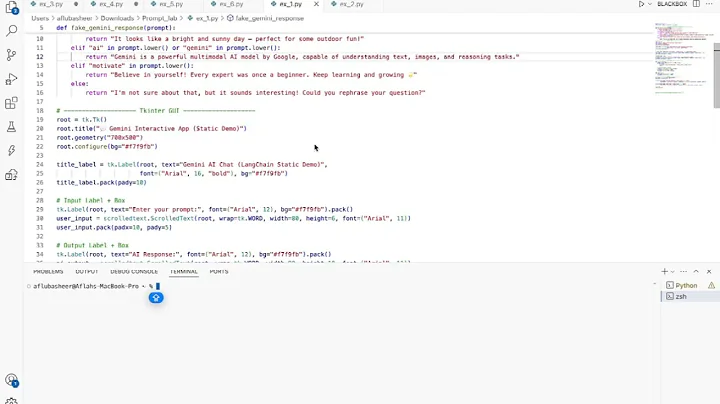Open the Source Control view
The width and height of the screenshot is (720, 404).
pos(11,55)
